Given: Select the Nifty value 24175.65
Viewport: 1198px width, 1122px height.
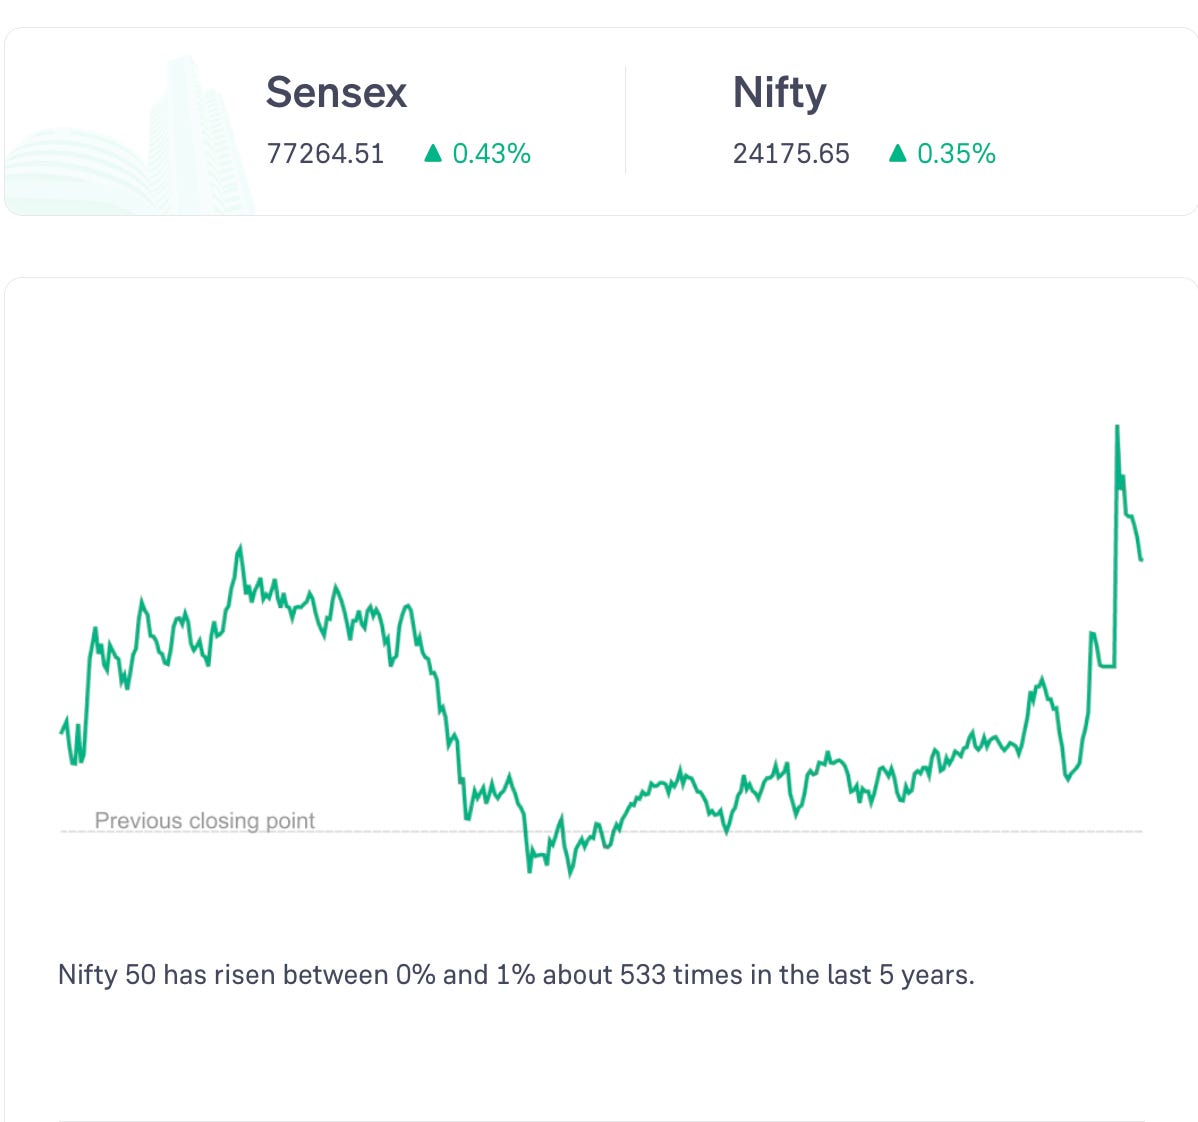Looking at the screenshot, I should (791, 154).
